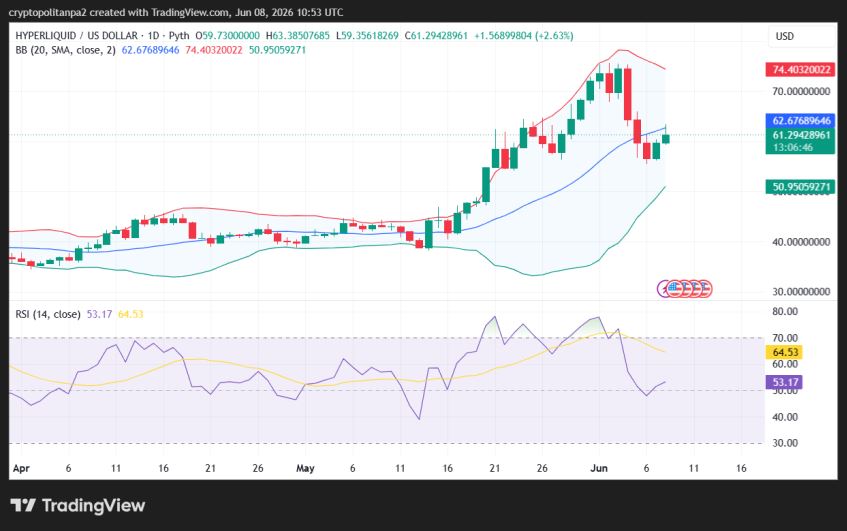Click the red 74.40320022 BB upper value in legend
Image resolution: width=847 pixels, height=531 pixels.
214,50
